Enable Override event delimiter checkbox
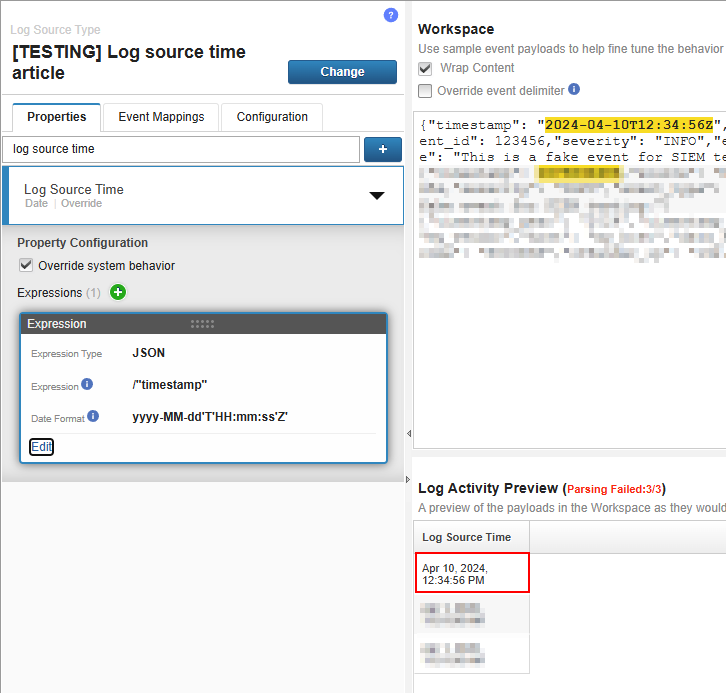The width and height of the screenshot is (726, 693). point(426,91)
